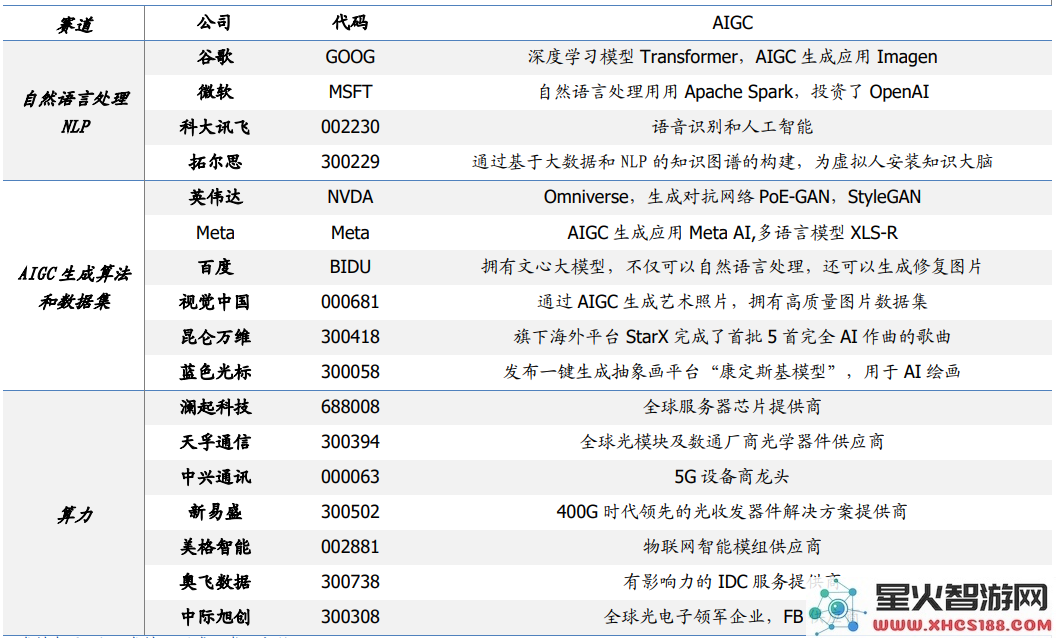Click company name 视觉中国
This screenshot has height=638, width=1056.
point(215,302)
